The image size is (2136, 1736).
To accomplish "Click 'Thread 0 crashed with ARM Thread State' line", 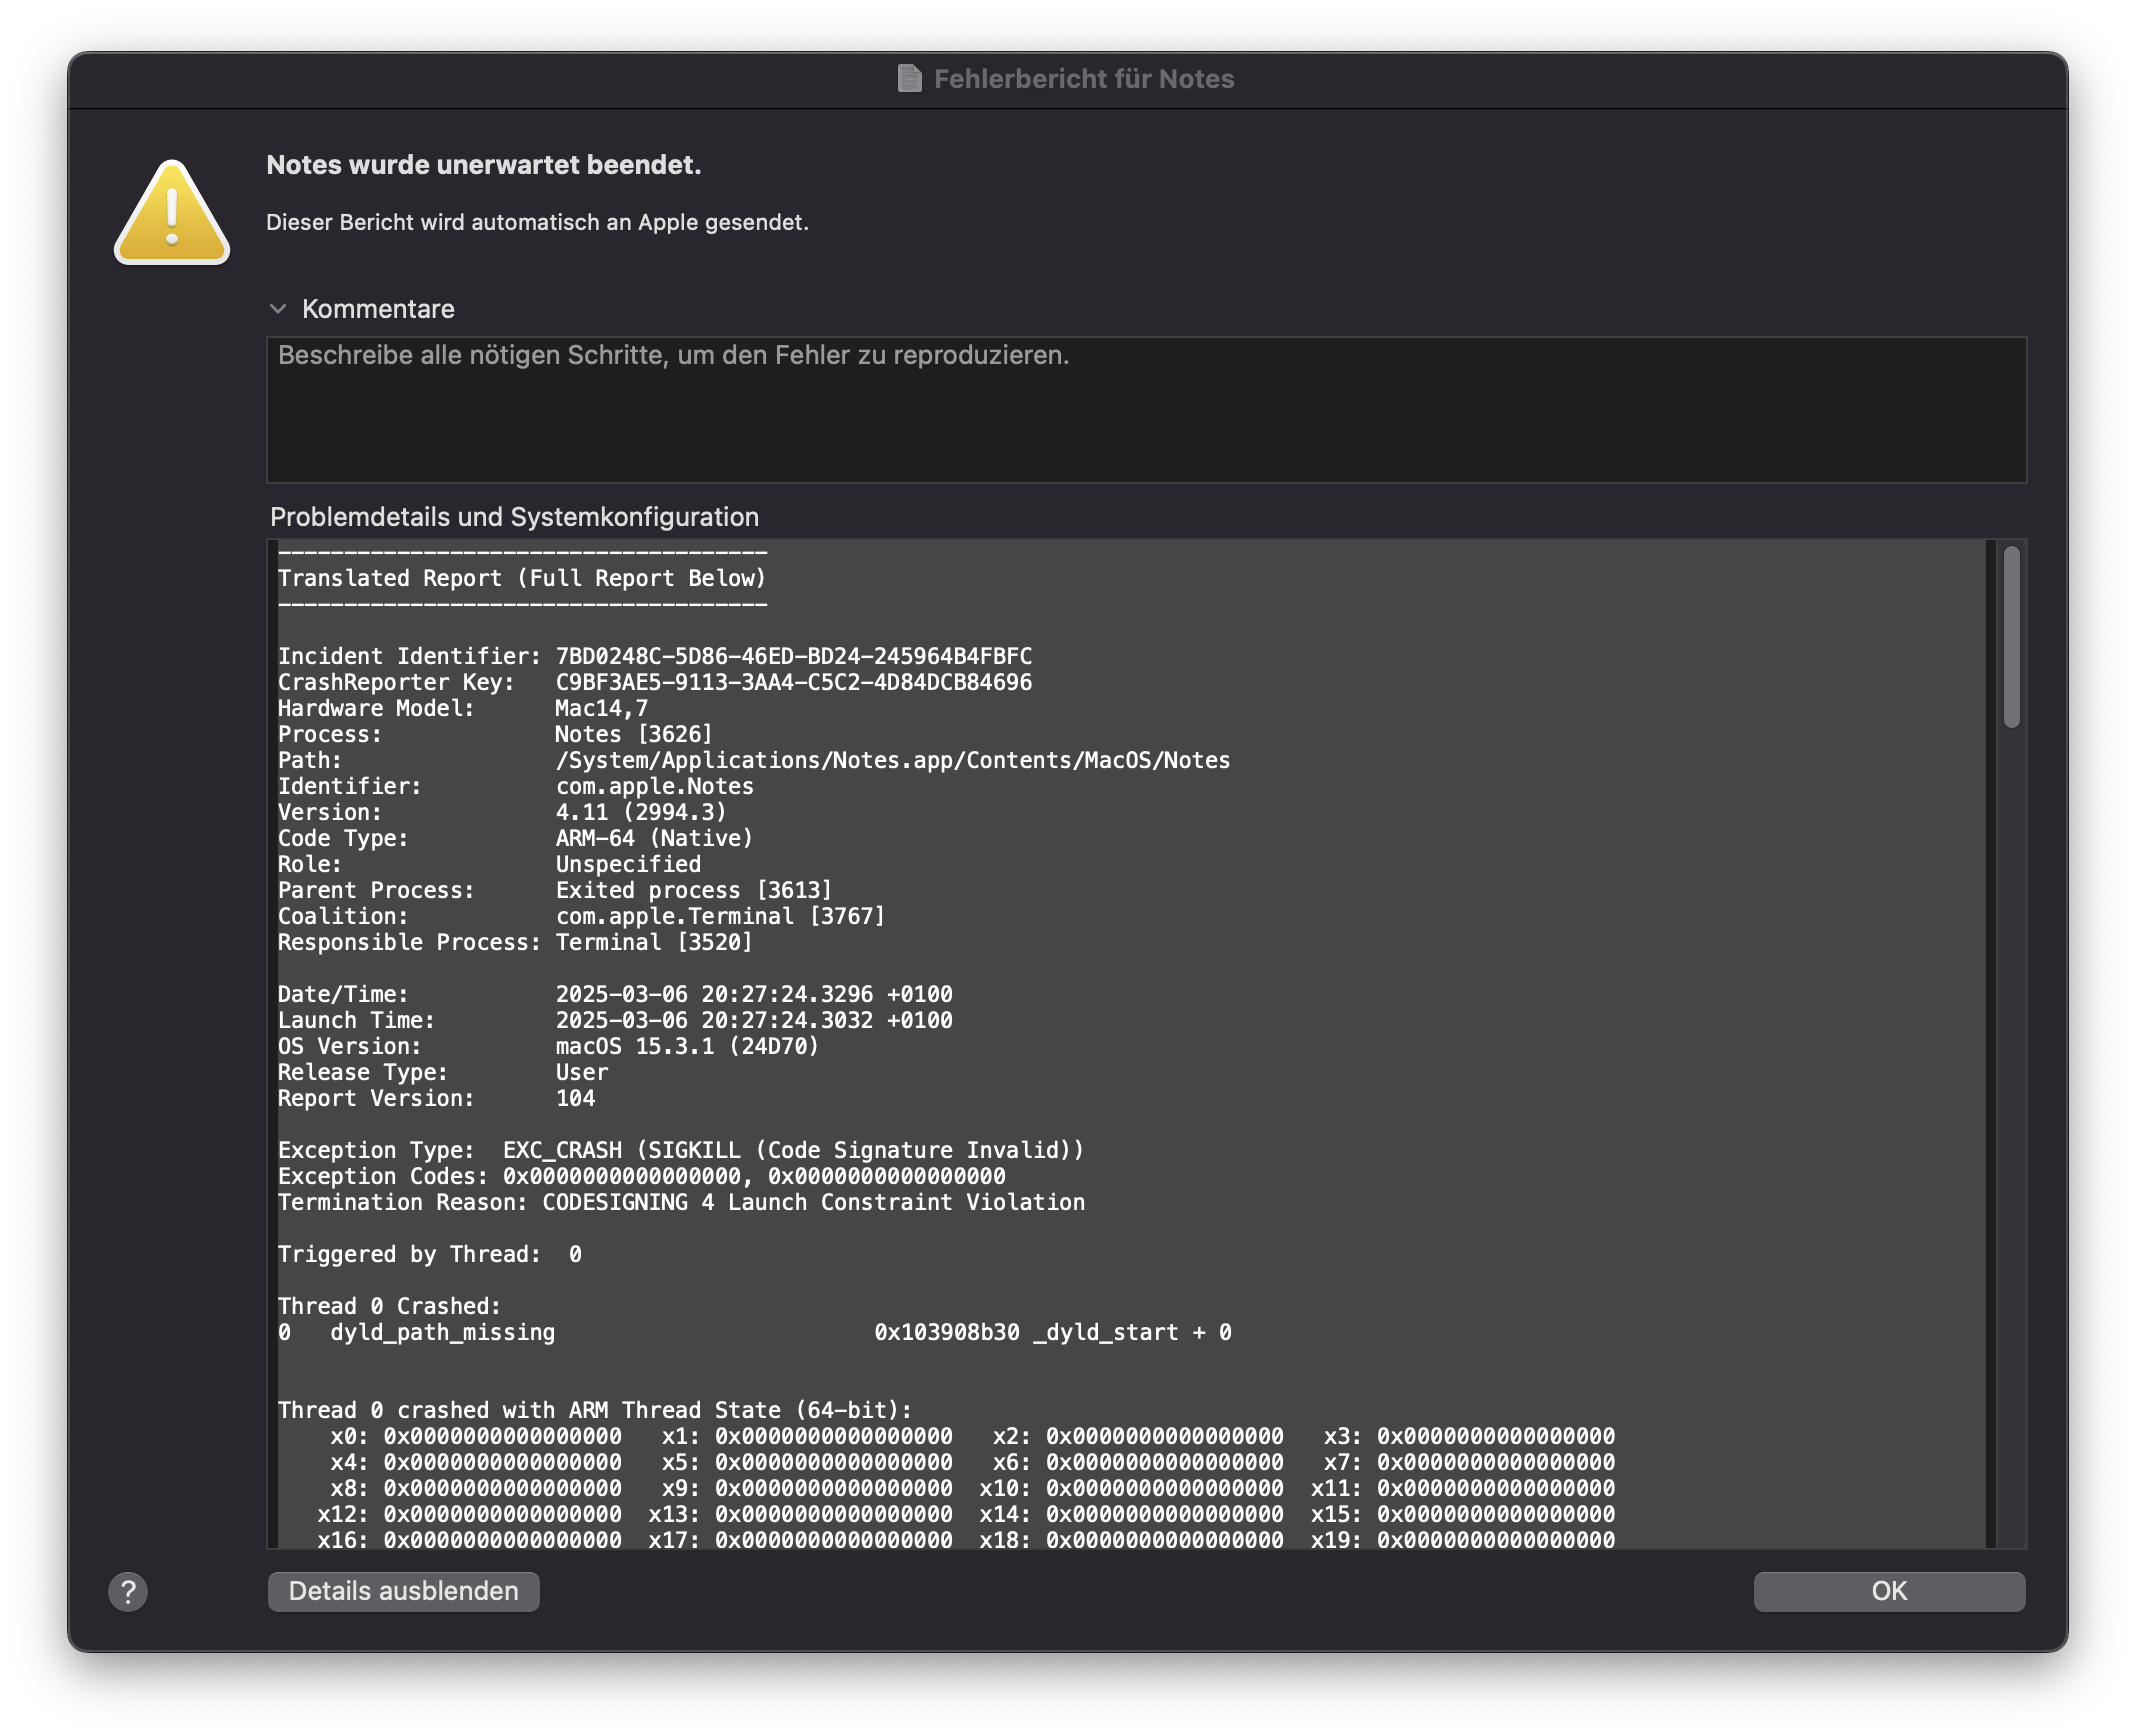I will 595,1410.
